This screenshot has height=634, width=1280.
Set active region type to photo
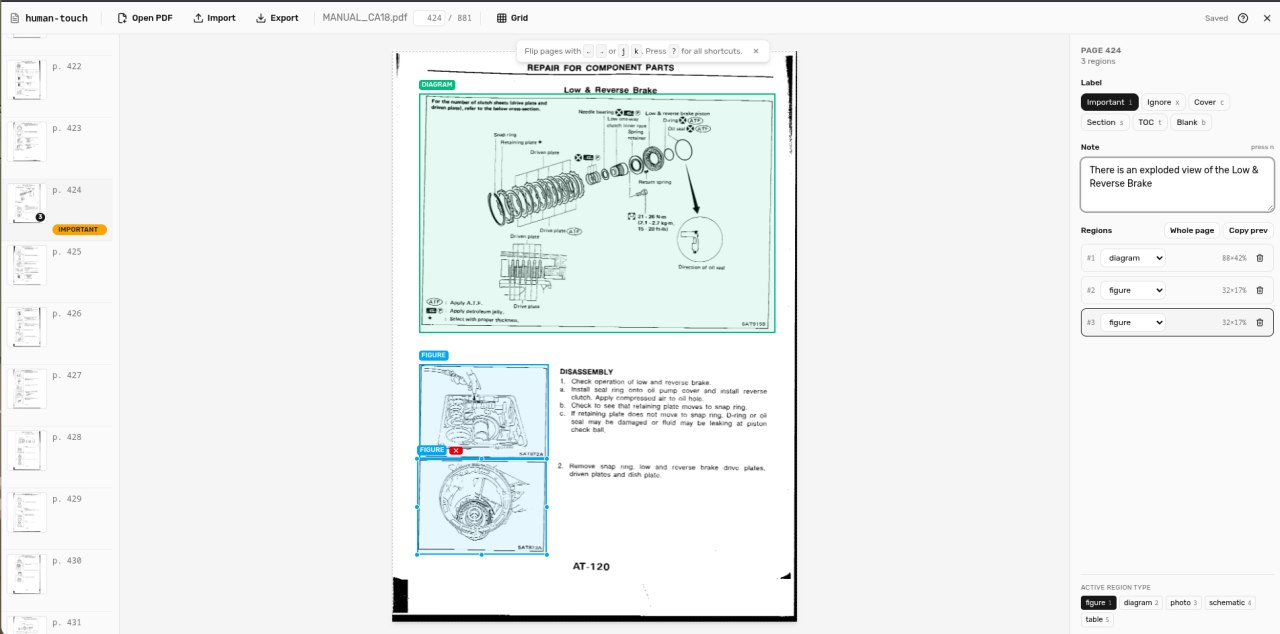(1184, 603)
